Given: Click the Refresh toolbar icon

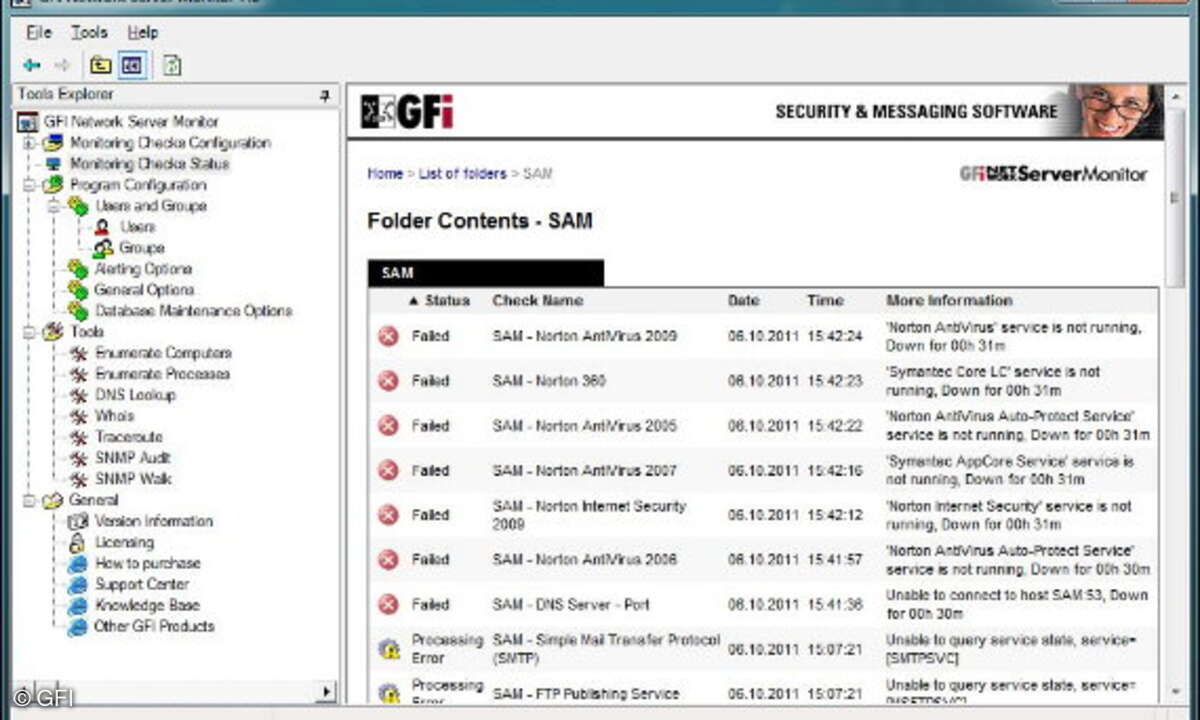Looking at the screenshot, I should [x=172, y=66].
